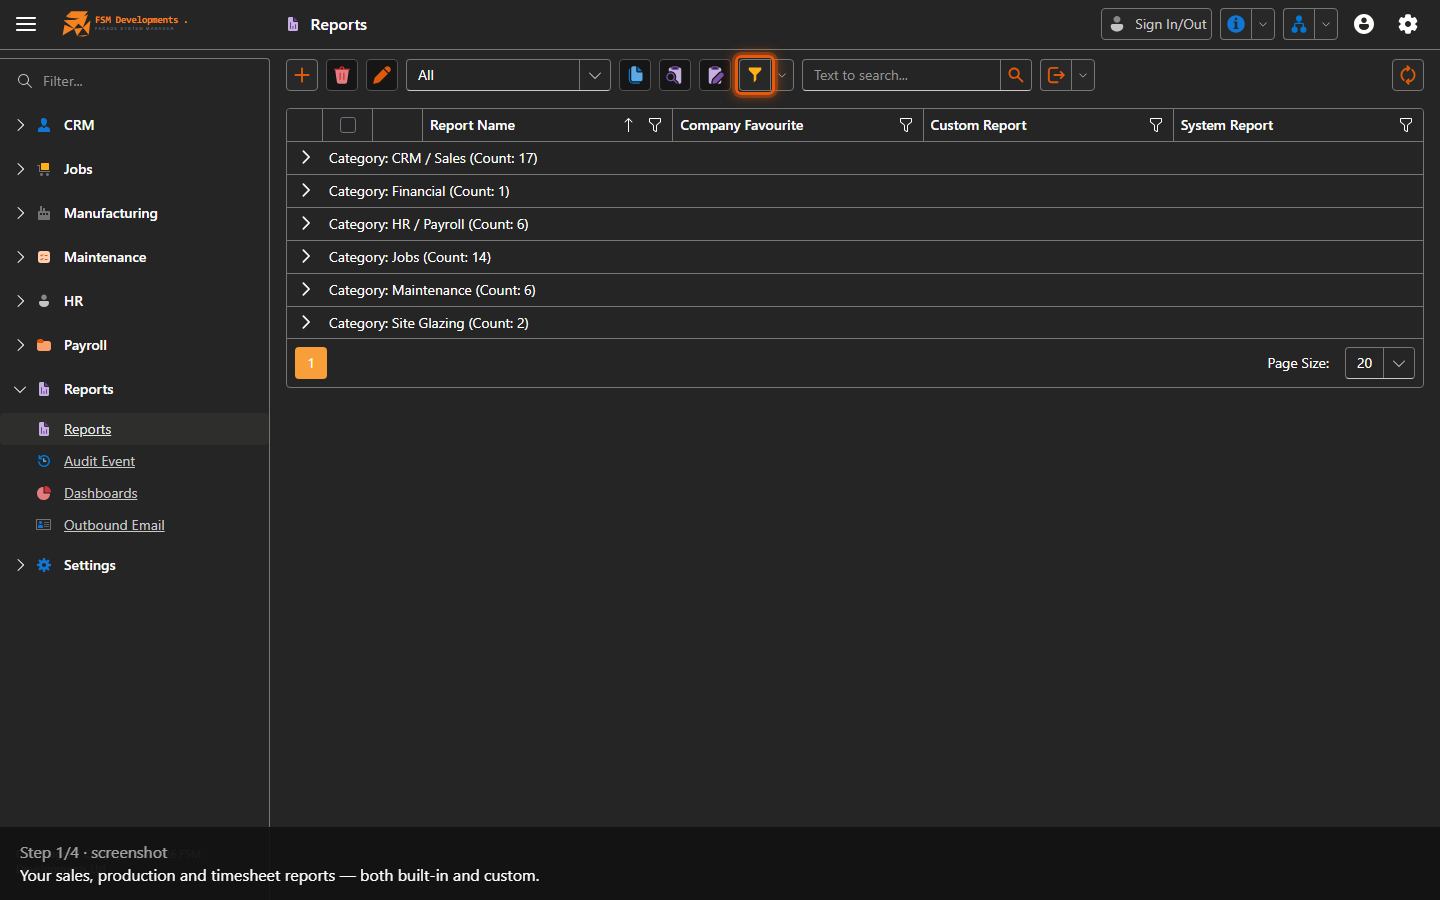Expand the CRM sidebar section

click(20, 125)
